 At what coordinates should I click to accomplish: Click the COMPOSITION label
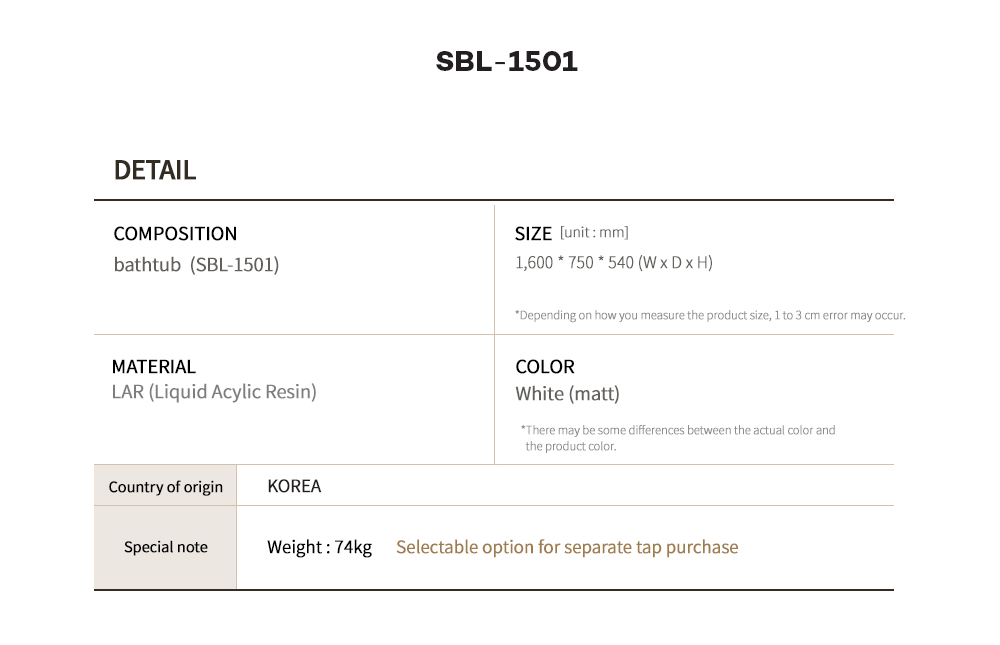click(x=175, y=234)
